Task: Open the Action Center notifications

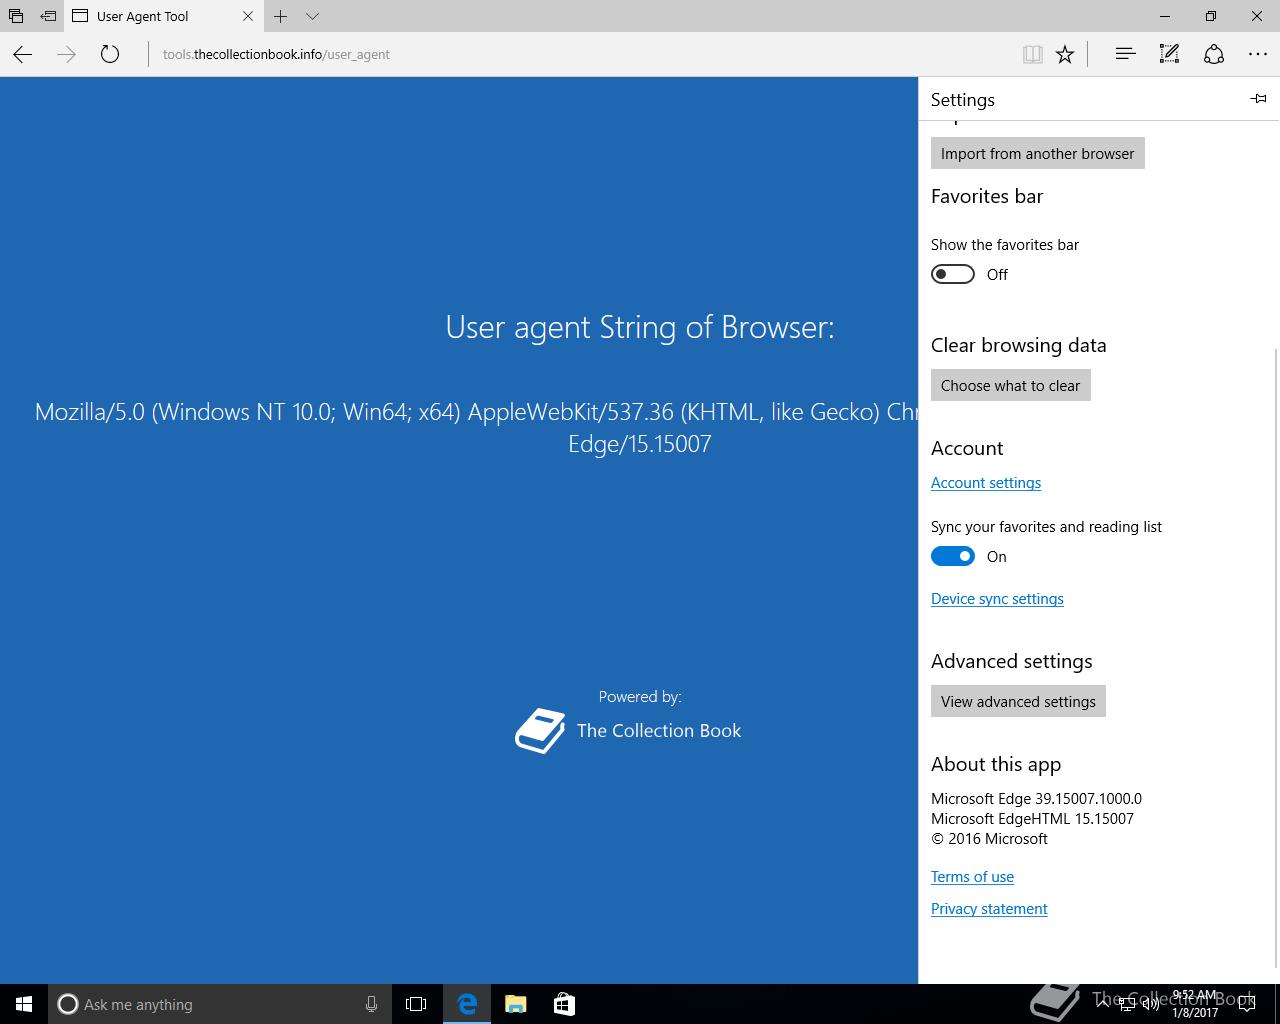Action: 1247,1004
